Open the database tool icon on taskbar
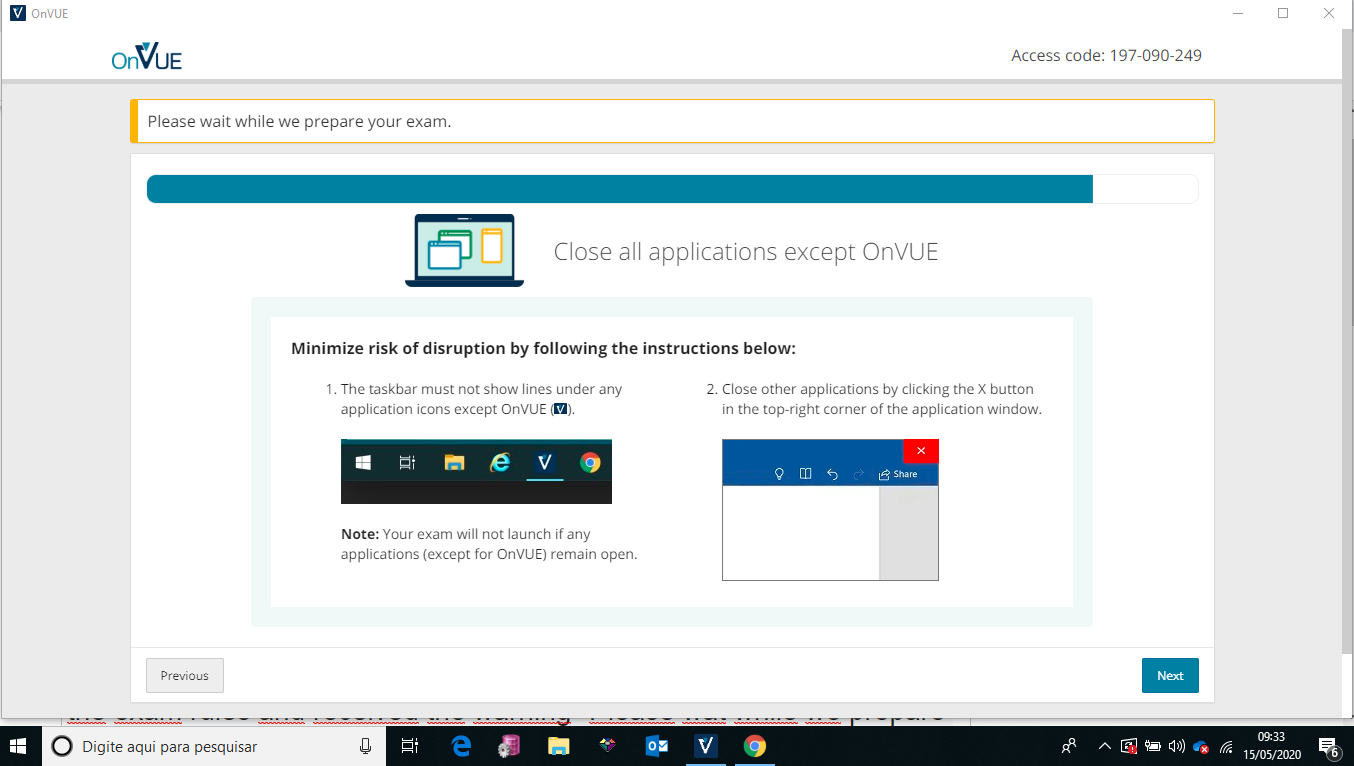Viewport: 1354px width, 766px height. point(509,746)
